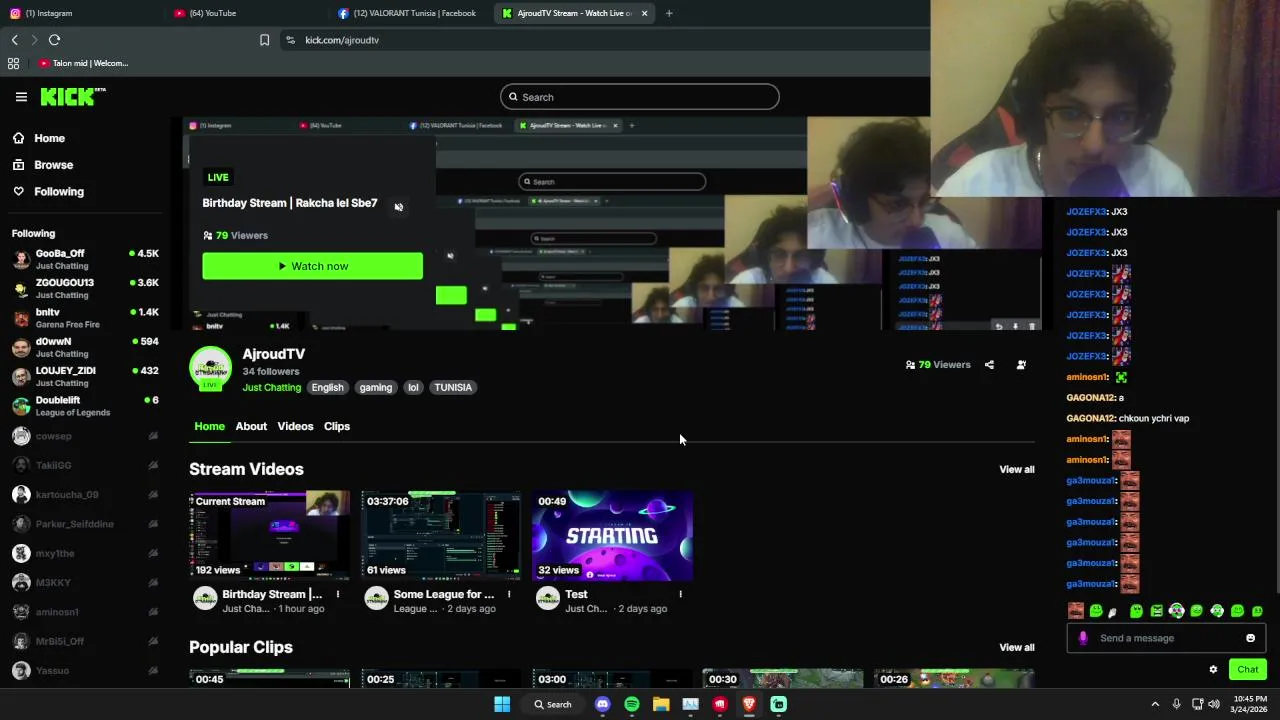Screen dimensions: 1280x720
Task: Open offline channel Yassuo
Action: (x=86, y=670)
